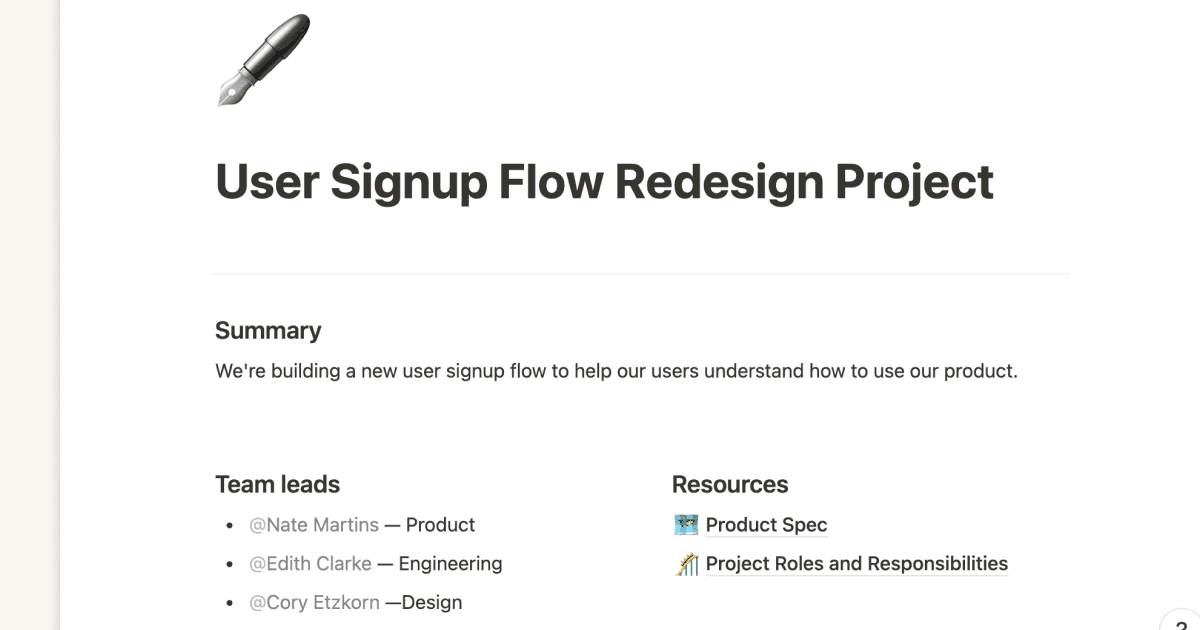Select the horizontal divider below the title
This screenshot has width=1200, height=630.
641,273
